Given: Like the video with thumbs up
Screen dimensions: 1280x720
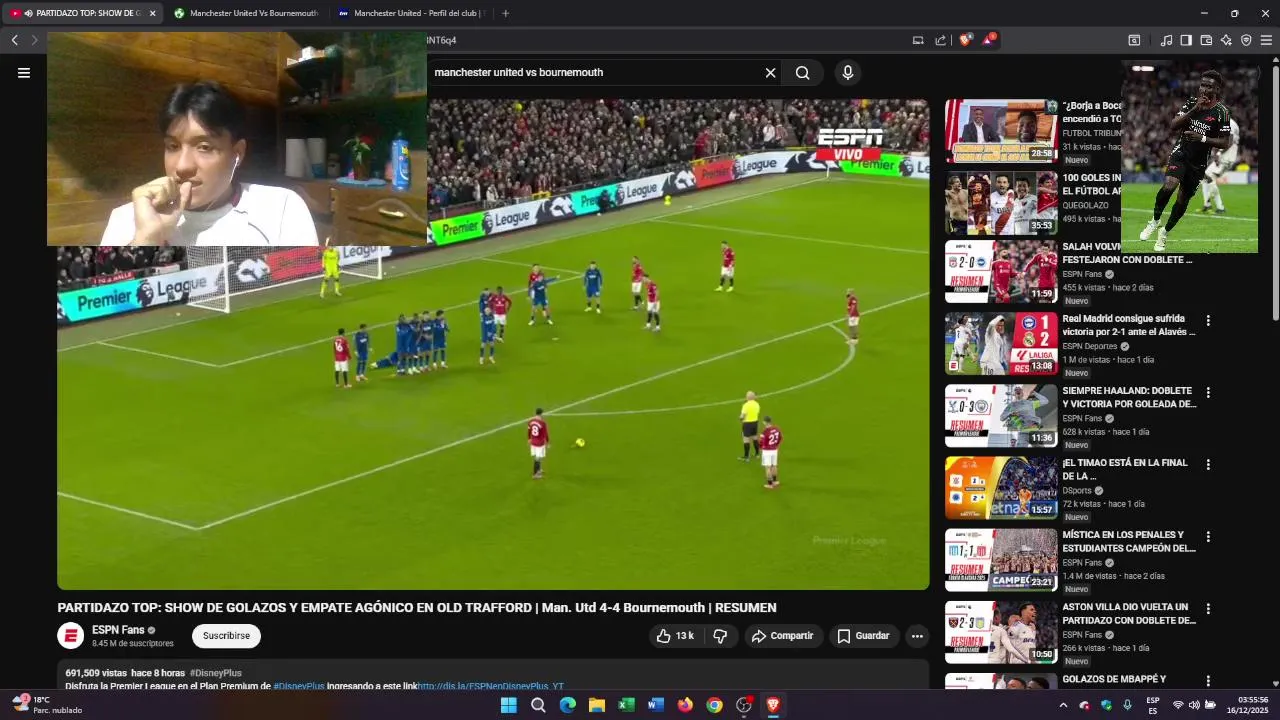Looking at the screenshot, I should 674,636.
